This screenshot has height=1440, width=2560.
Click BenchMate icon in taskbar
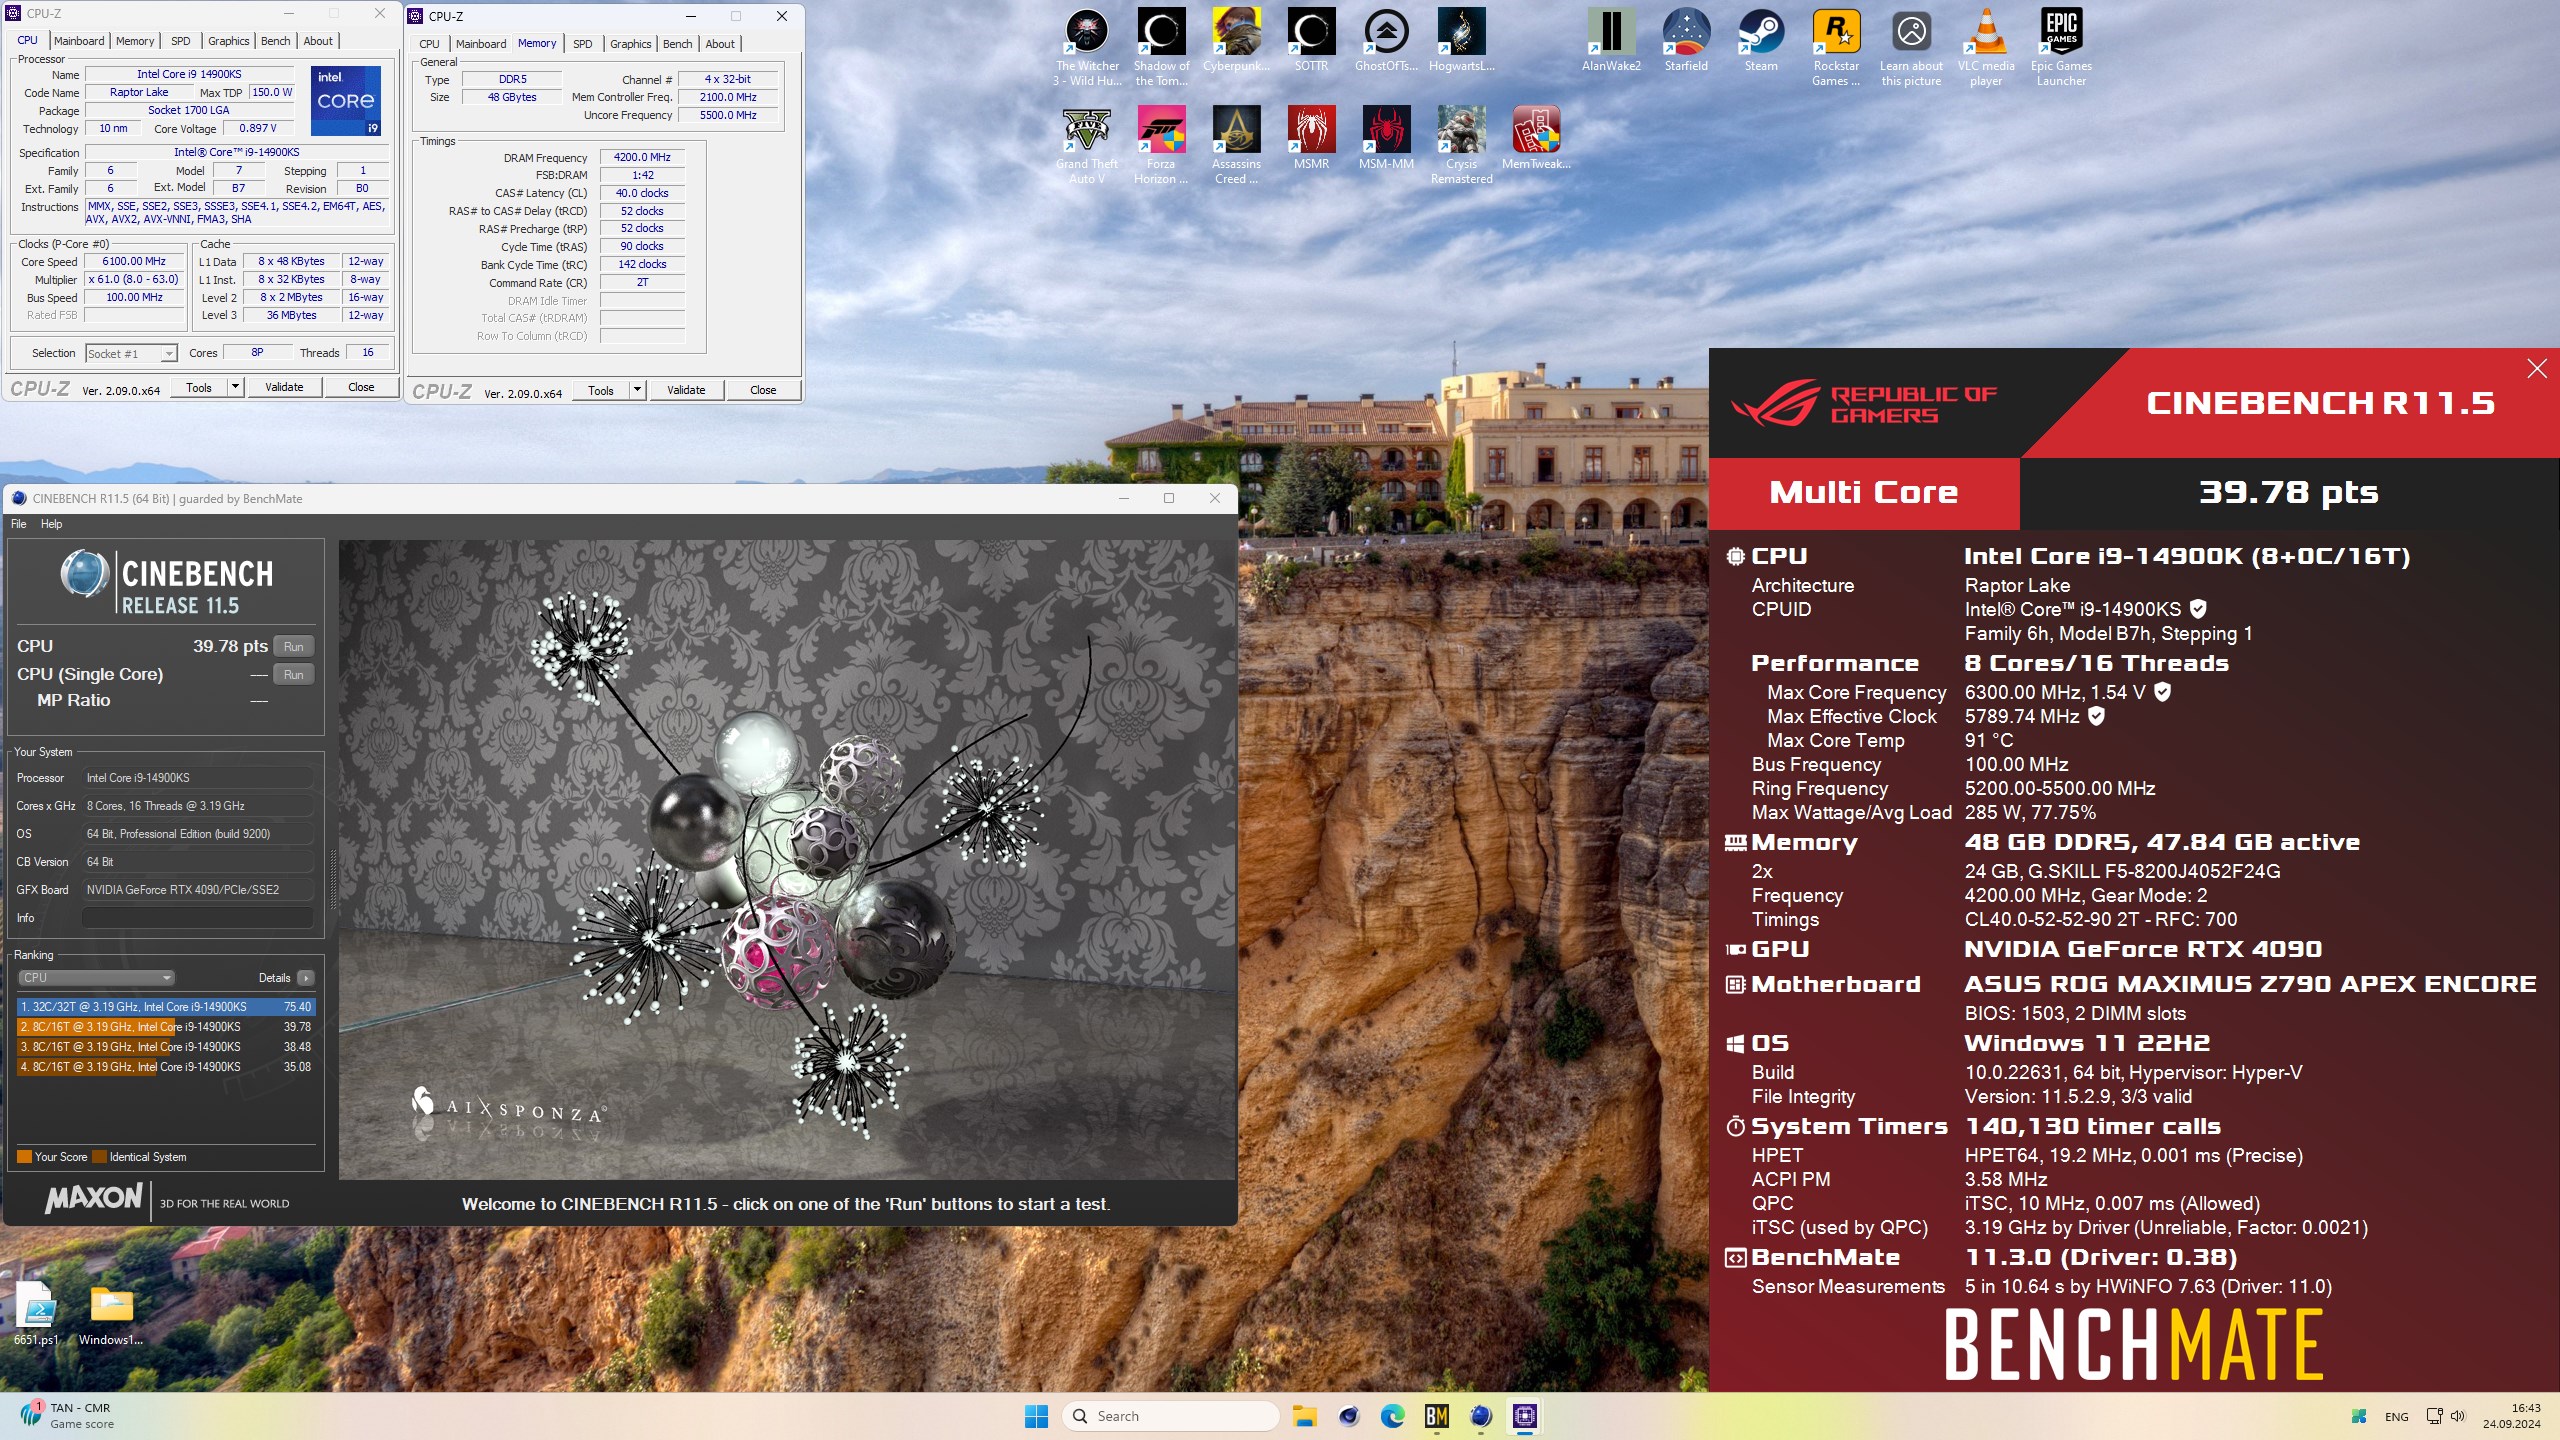(x=1437, y=1416)
